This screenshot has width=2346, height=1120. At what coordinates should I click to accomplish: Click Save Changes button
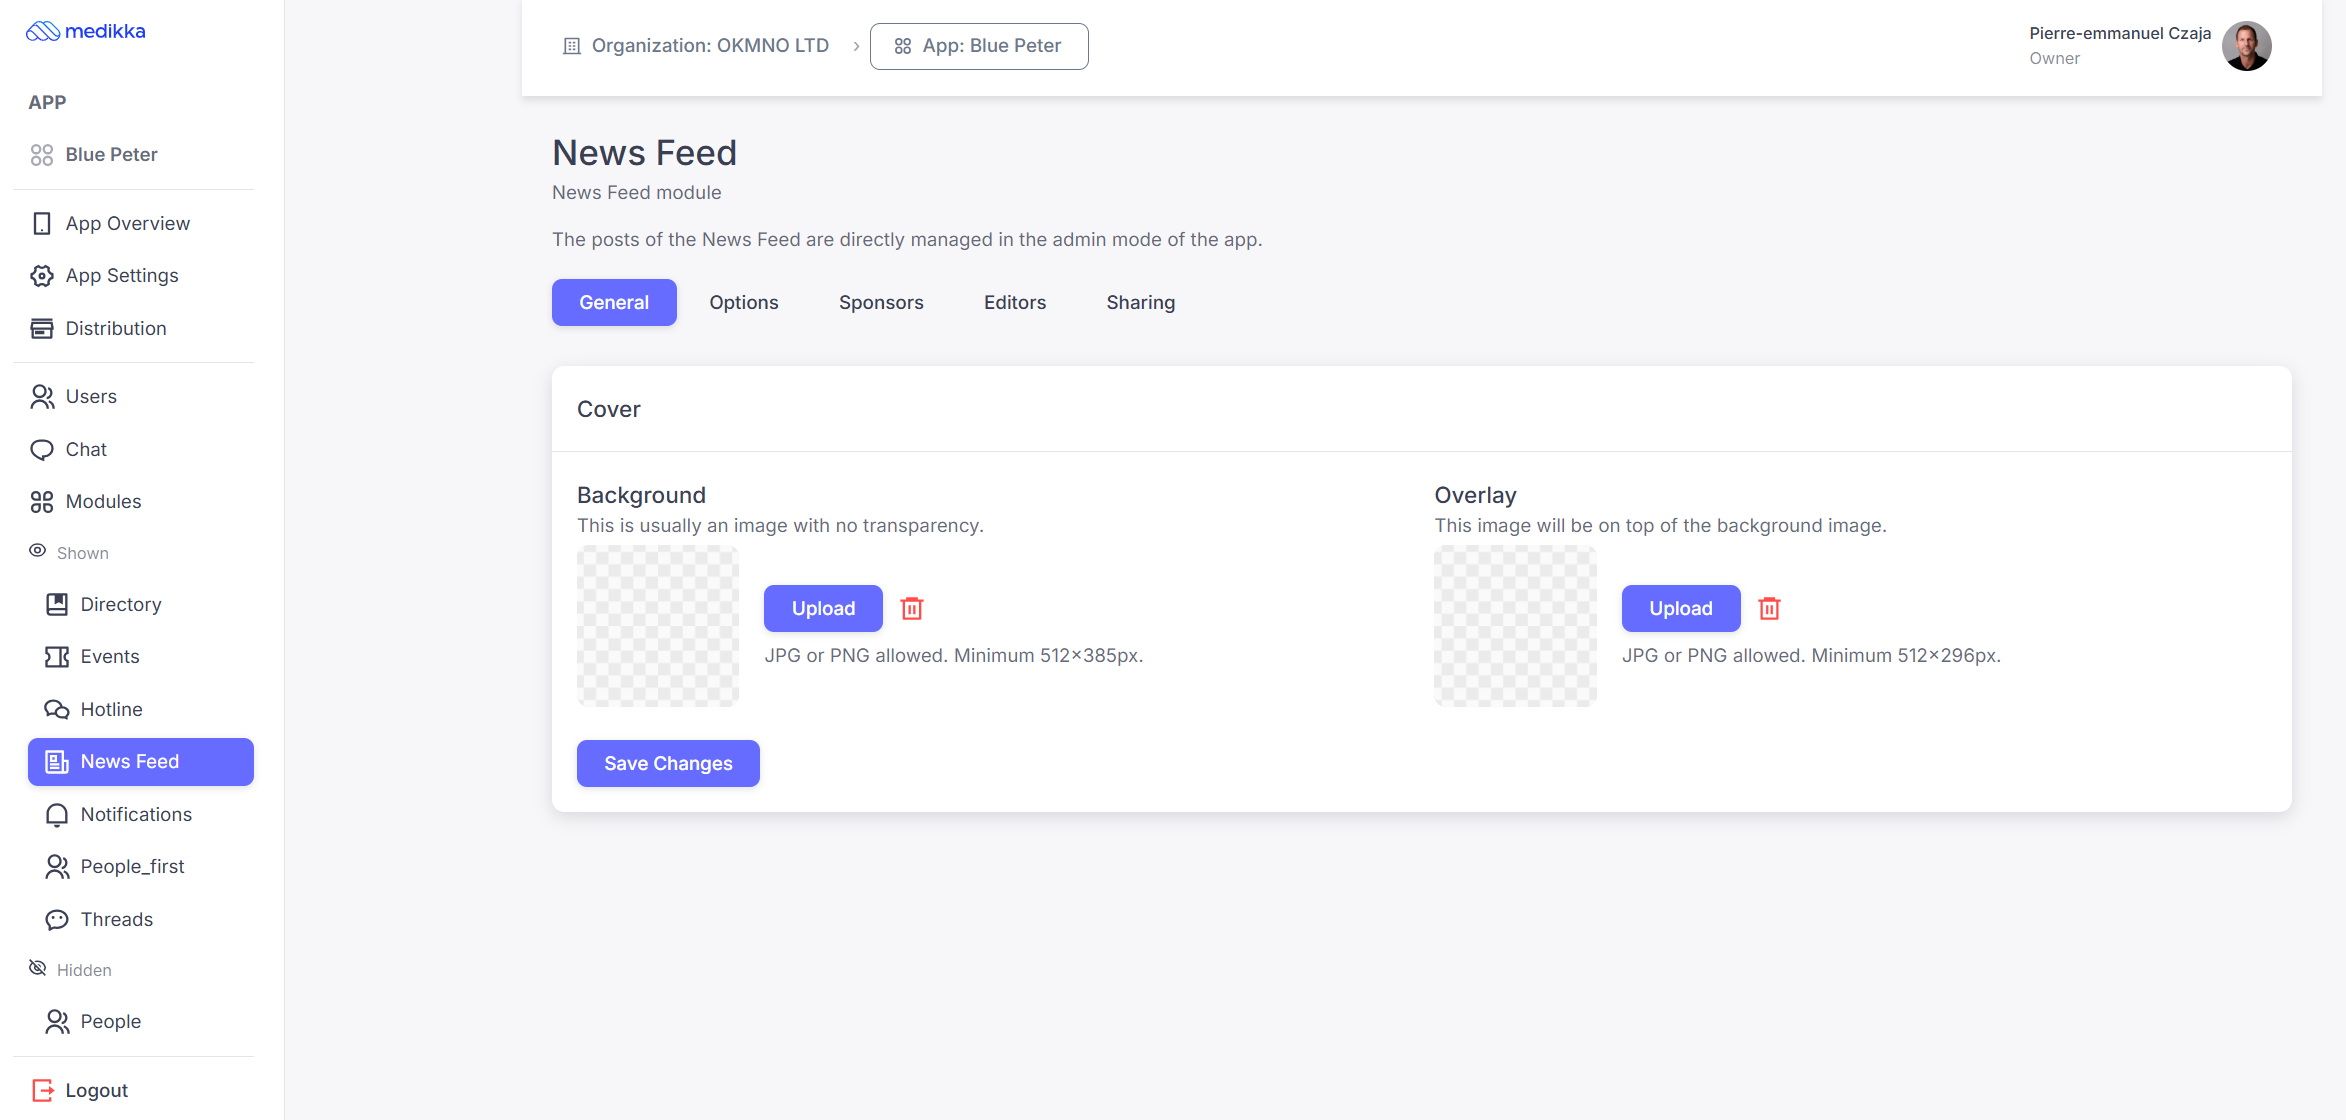[x=668, y=763]
